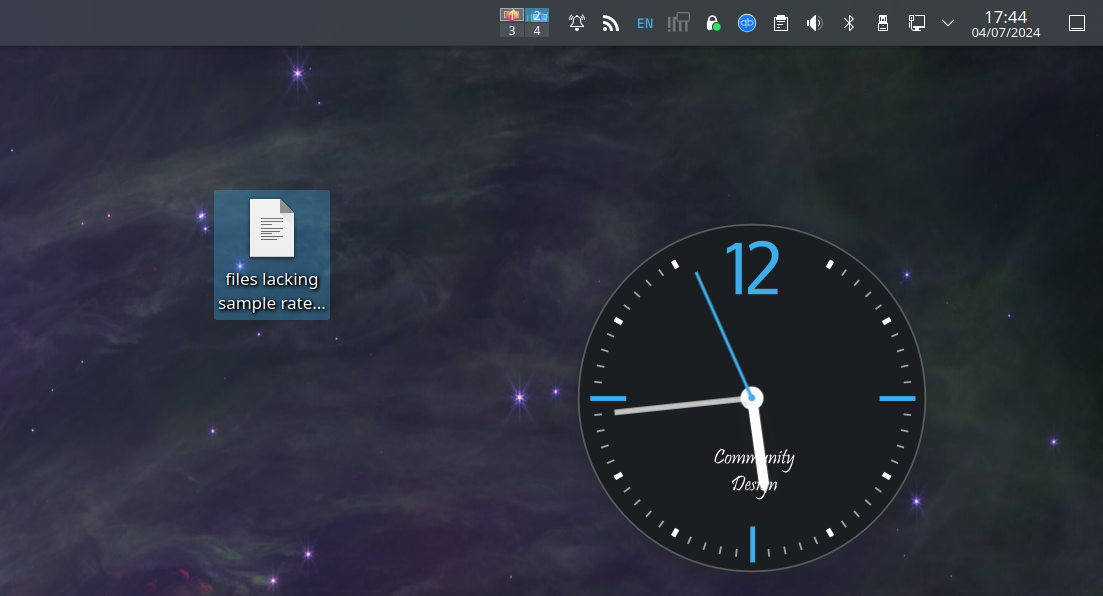Open the notifications bell in the tray
1103x596 pixels.
click(577, 22)
